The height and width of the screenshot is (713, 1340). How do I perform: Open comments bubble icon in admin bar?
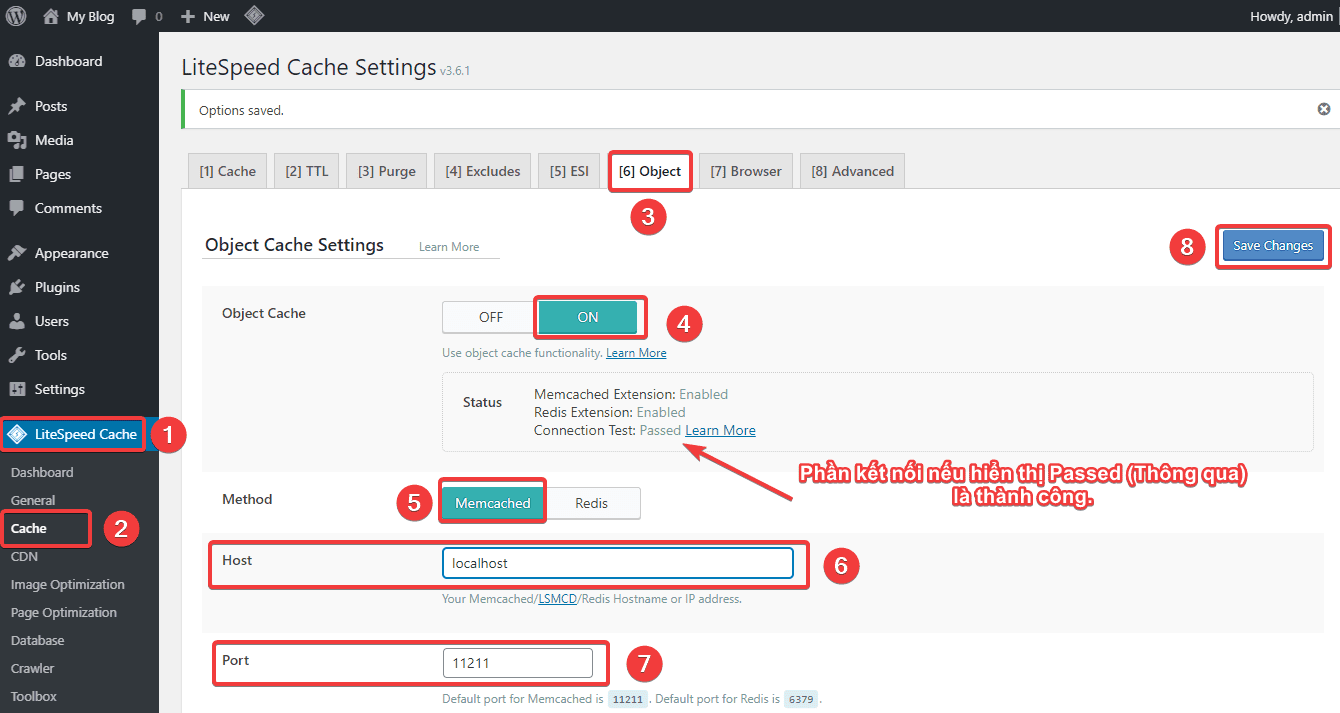pos(139,16)
